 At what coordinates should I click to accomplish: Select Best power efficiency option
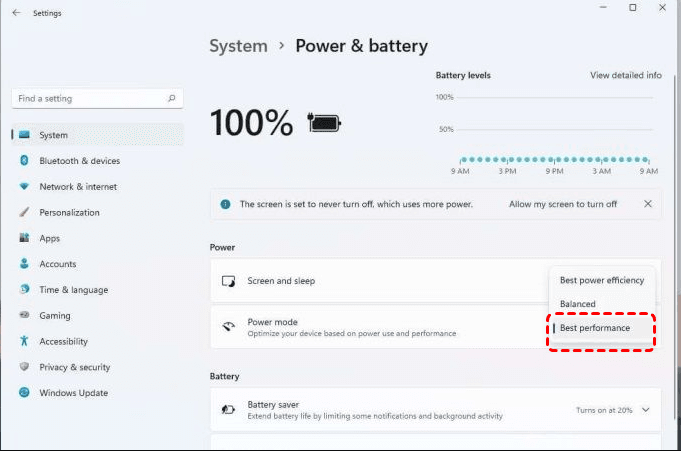pyautogui.click(x=601, y=281)
